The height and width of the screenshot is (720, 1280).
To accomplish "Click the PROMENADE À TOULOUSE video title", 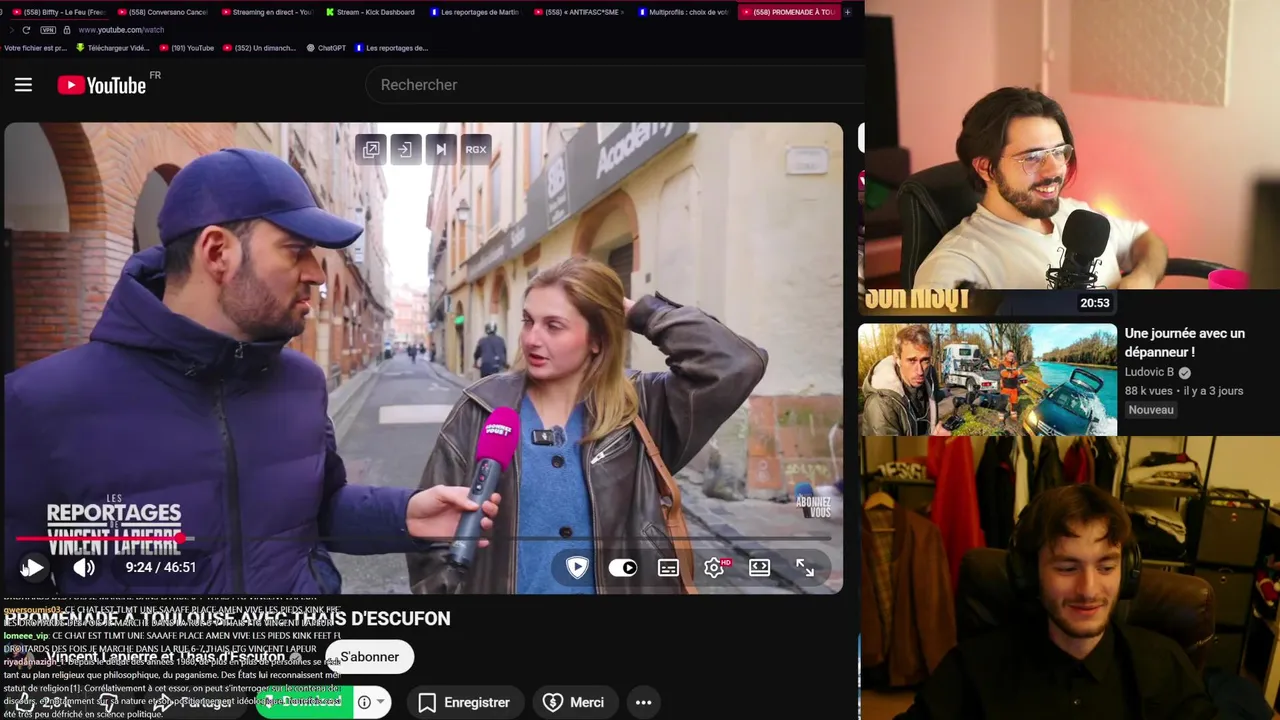I will (228, 619).
